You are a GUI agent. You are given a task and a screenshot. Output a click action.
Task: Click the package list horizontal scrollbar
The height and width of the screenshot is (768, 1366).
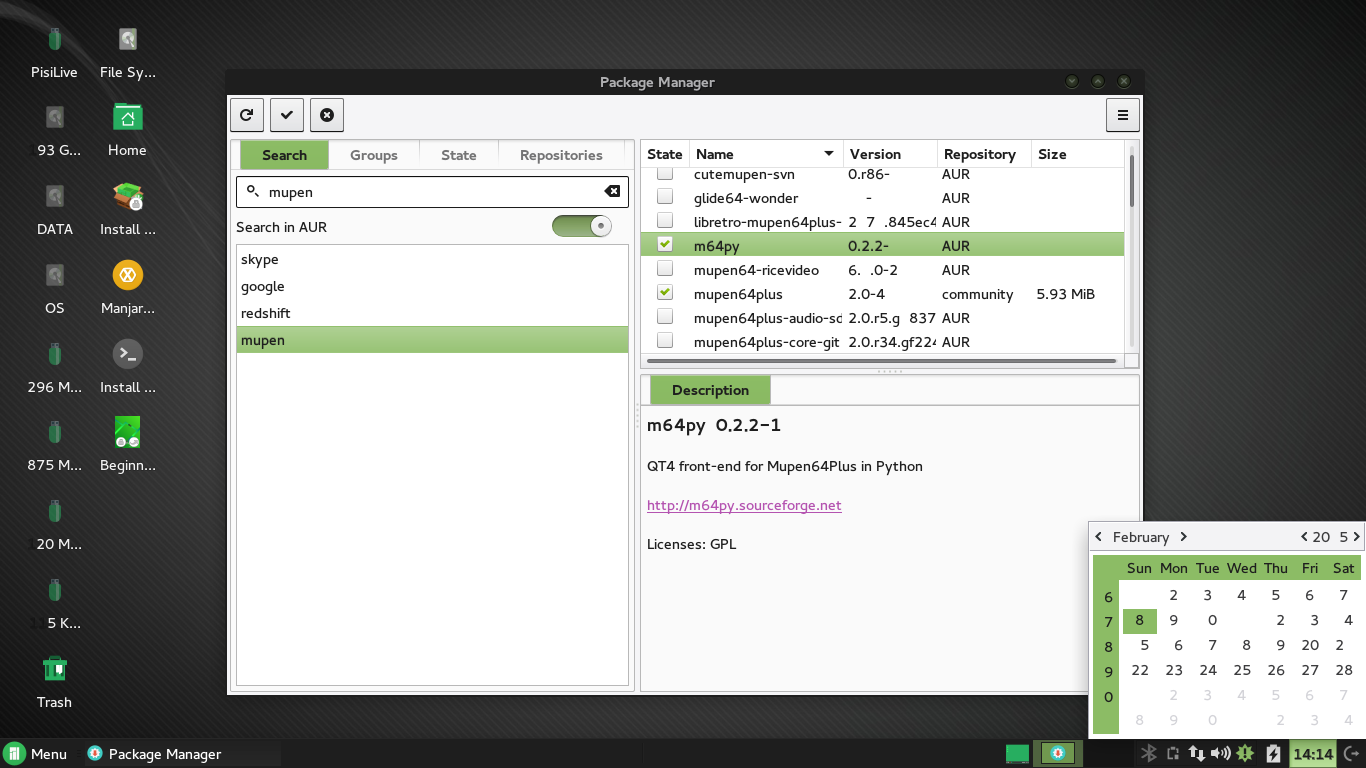(881, 360)
